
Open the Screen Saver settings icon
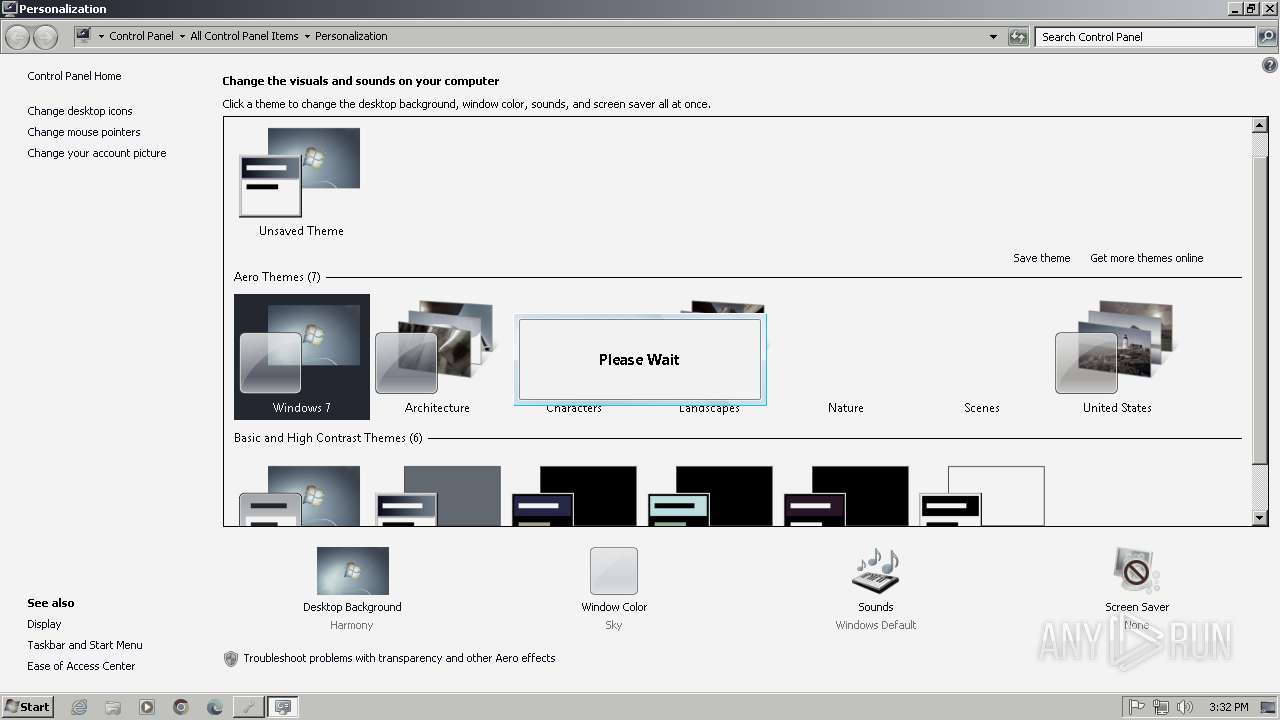point(1136,571)
